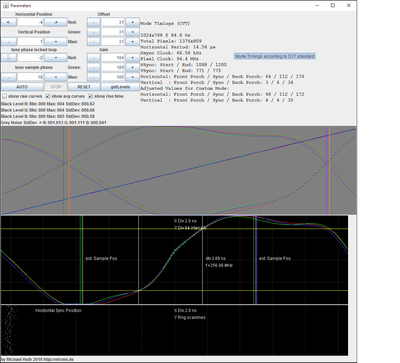Click the getLevels button
Screen dimensions: 400x363
[120, 87]
